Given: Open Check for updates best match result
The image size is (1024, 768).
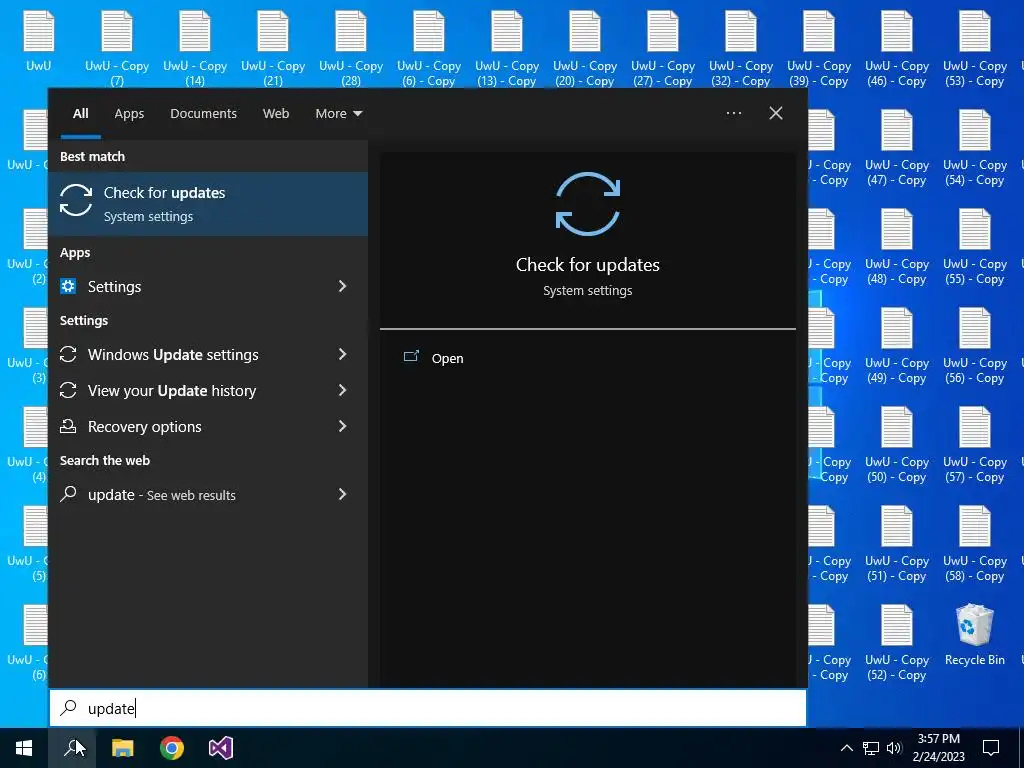Looking at the screenshot, I should click(208, 204).
